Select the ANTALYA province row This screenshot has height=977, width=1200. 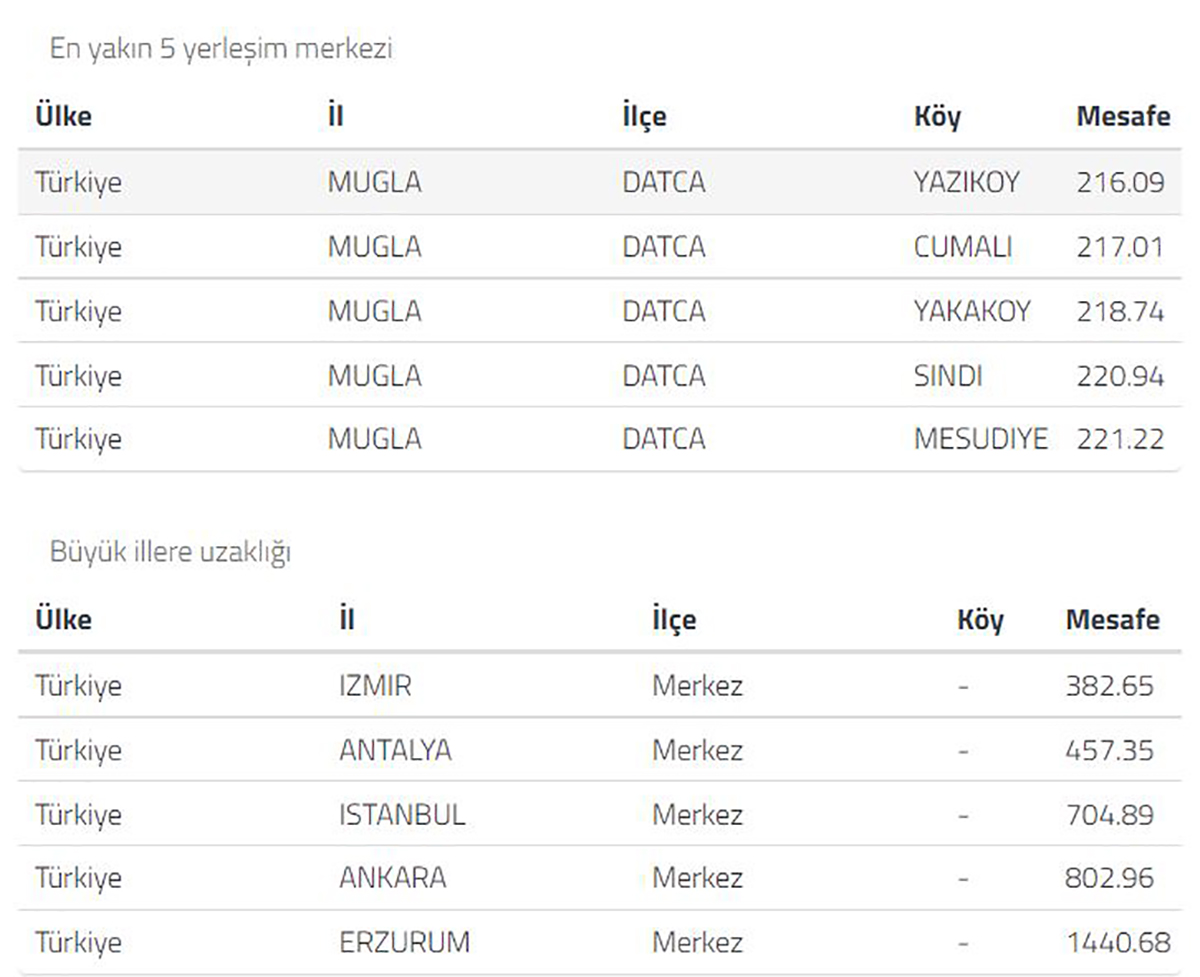click(395, 750)
